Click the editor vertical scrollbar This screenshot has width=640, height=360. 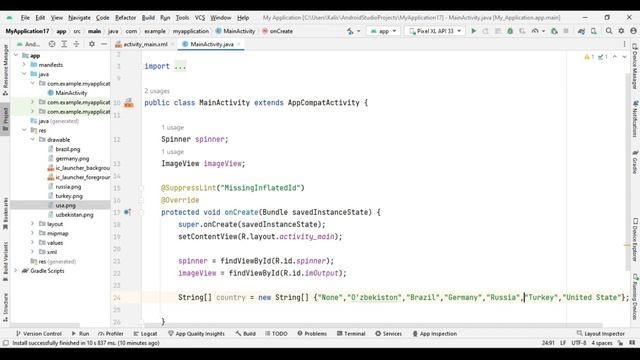click(627, 171)
